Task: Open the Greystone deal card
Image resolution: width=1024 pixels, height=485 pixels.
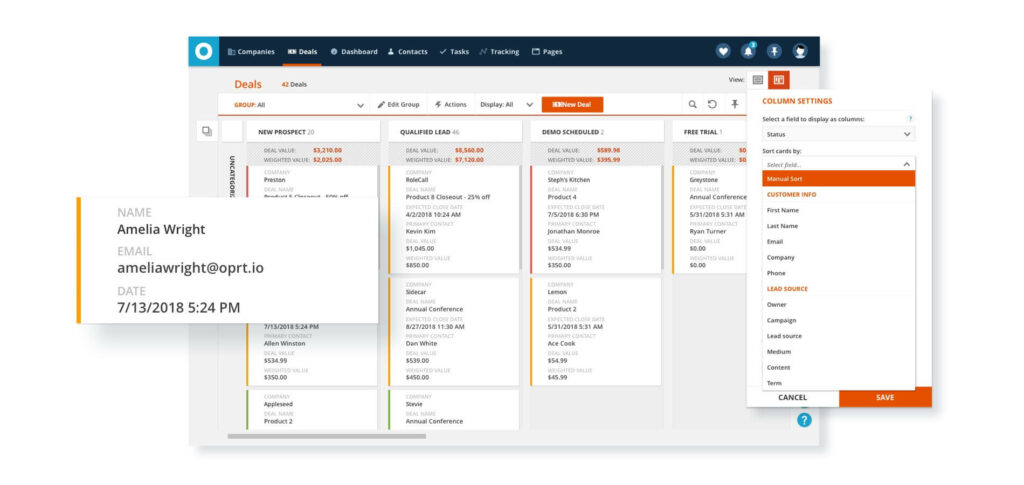Action: click(x=711, y=219)
